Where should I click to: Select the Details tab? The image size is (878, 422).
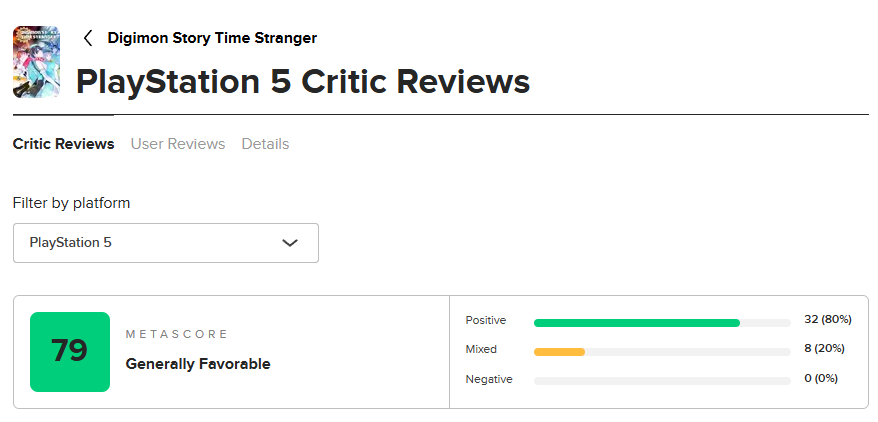click(x=265, y=144)
